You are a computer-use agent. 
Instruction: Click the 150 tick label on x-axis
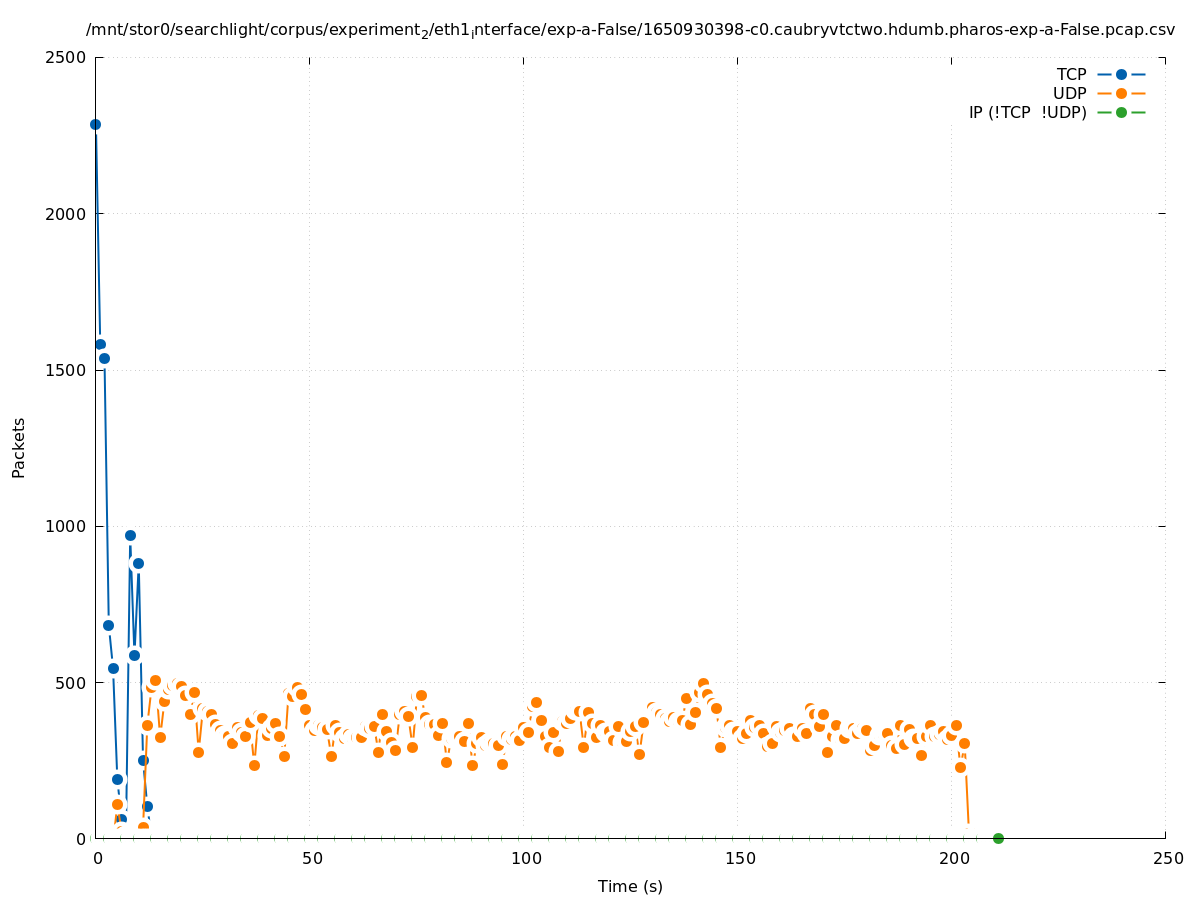pos(738,858)
